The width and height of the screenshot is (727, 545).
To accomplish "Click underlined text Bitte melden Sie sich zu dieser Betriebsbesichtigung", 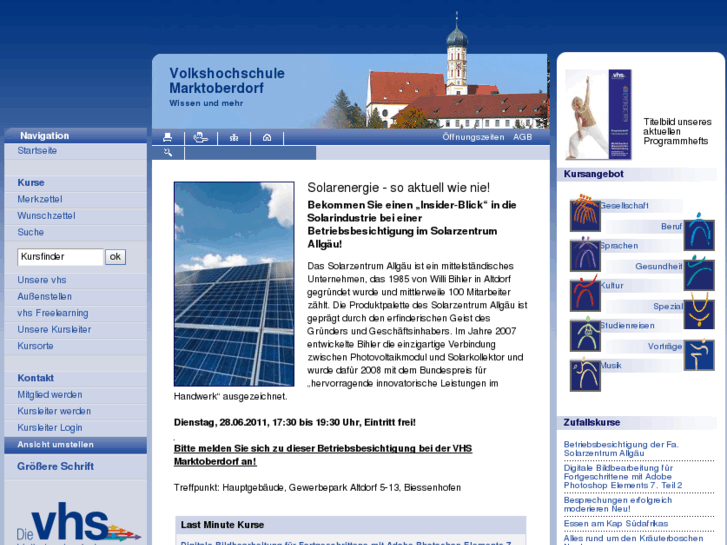I will pos(323,455).
